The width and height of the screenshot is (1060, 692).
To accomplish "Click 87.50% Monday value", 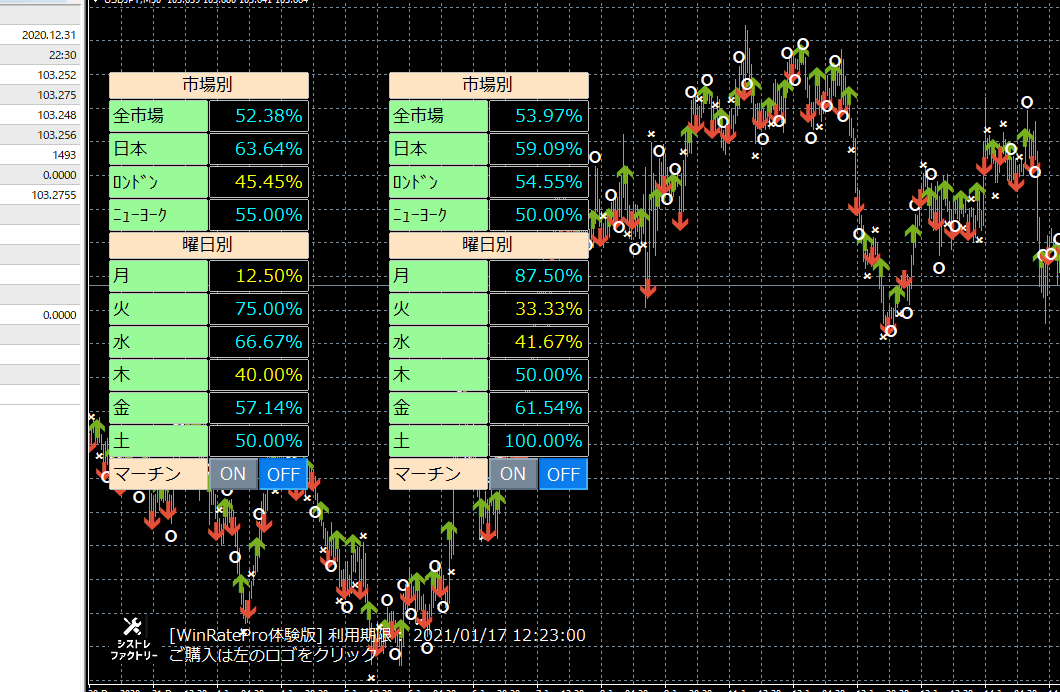I will 539,276.
